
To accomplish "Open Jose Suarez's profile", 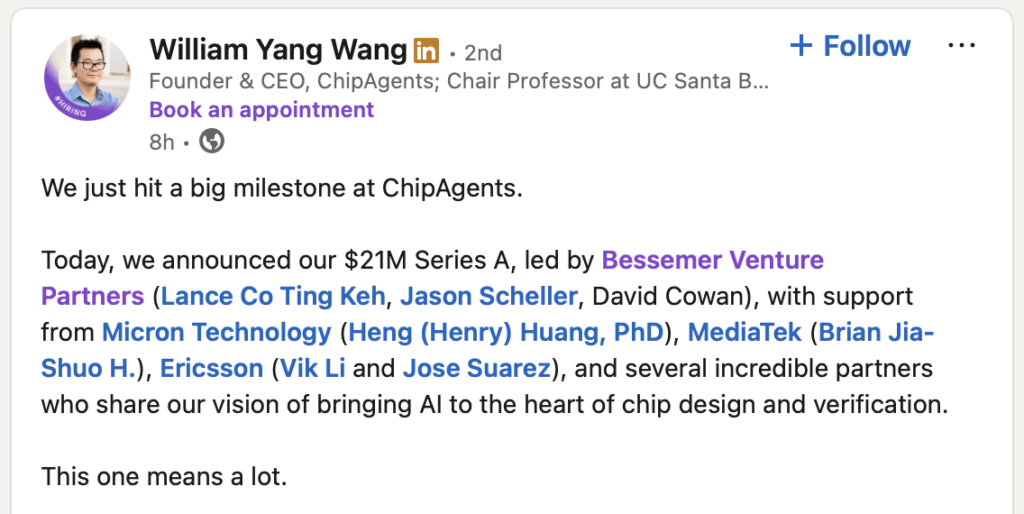I will [x=476, y=368].
